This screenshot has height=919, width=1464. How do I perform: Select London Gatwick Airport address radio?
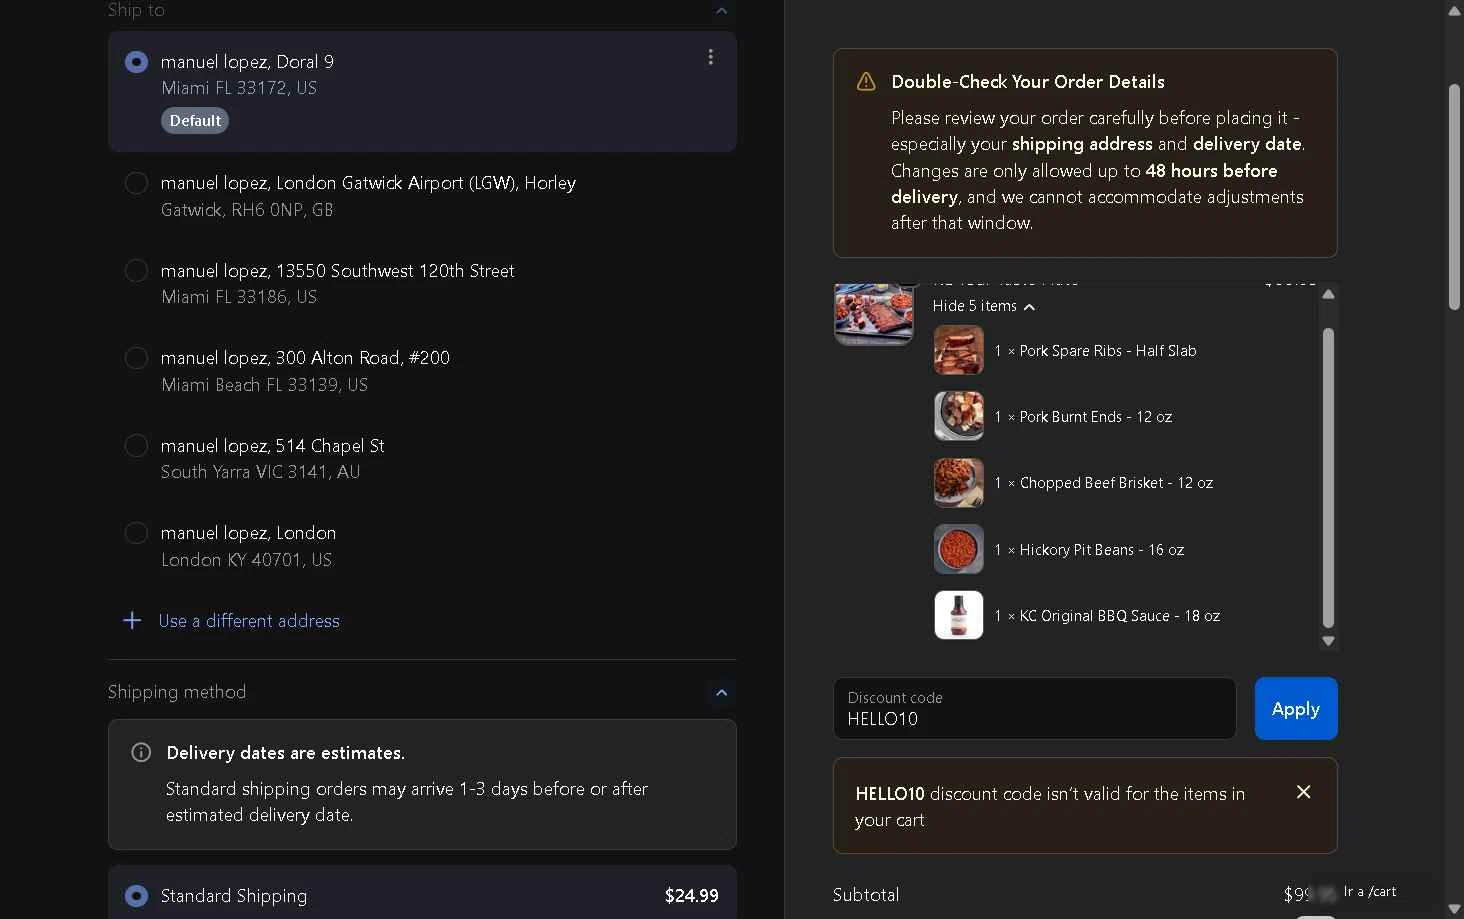[136, 183]
